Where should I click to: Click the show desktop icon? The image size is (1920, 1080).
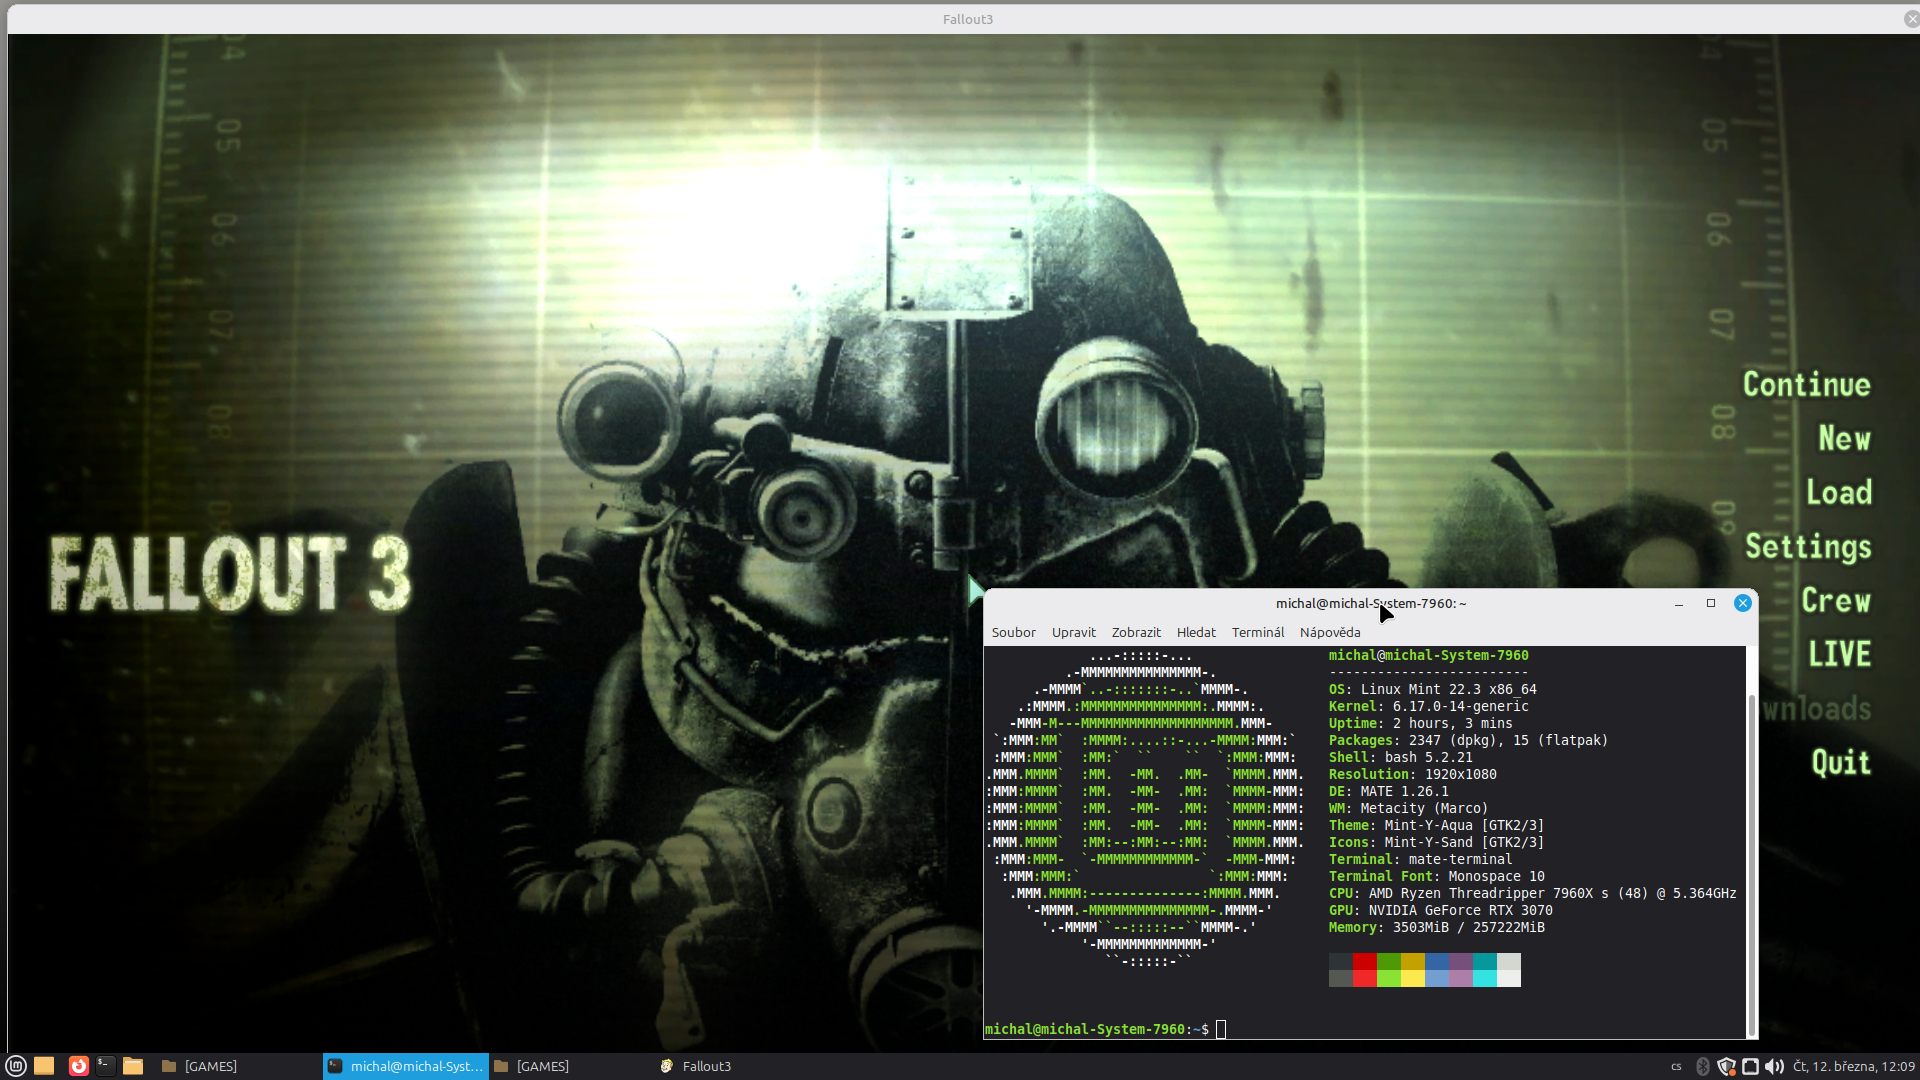click(x=44, y=1066)
